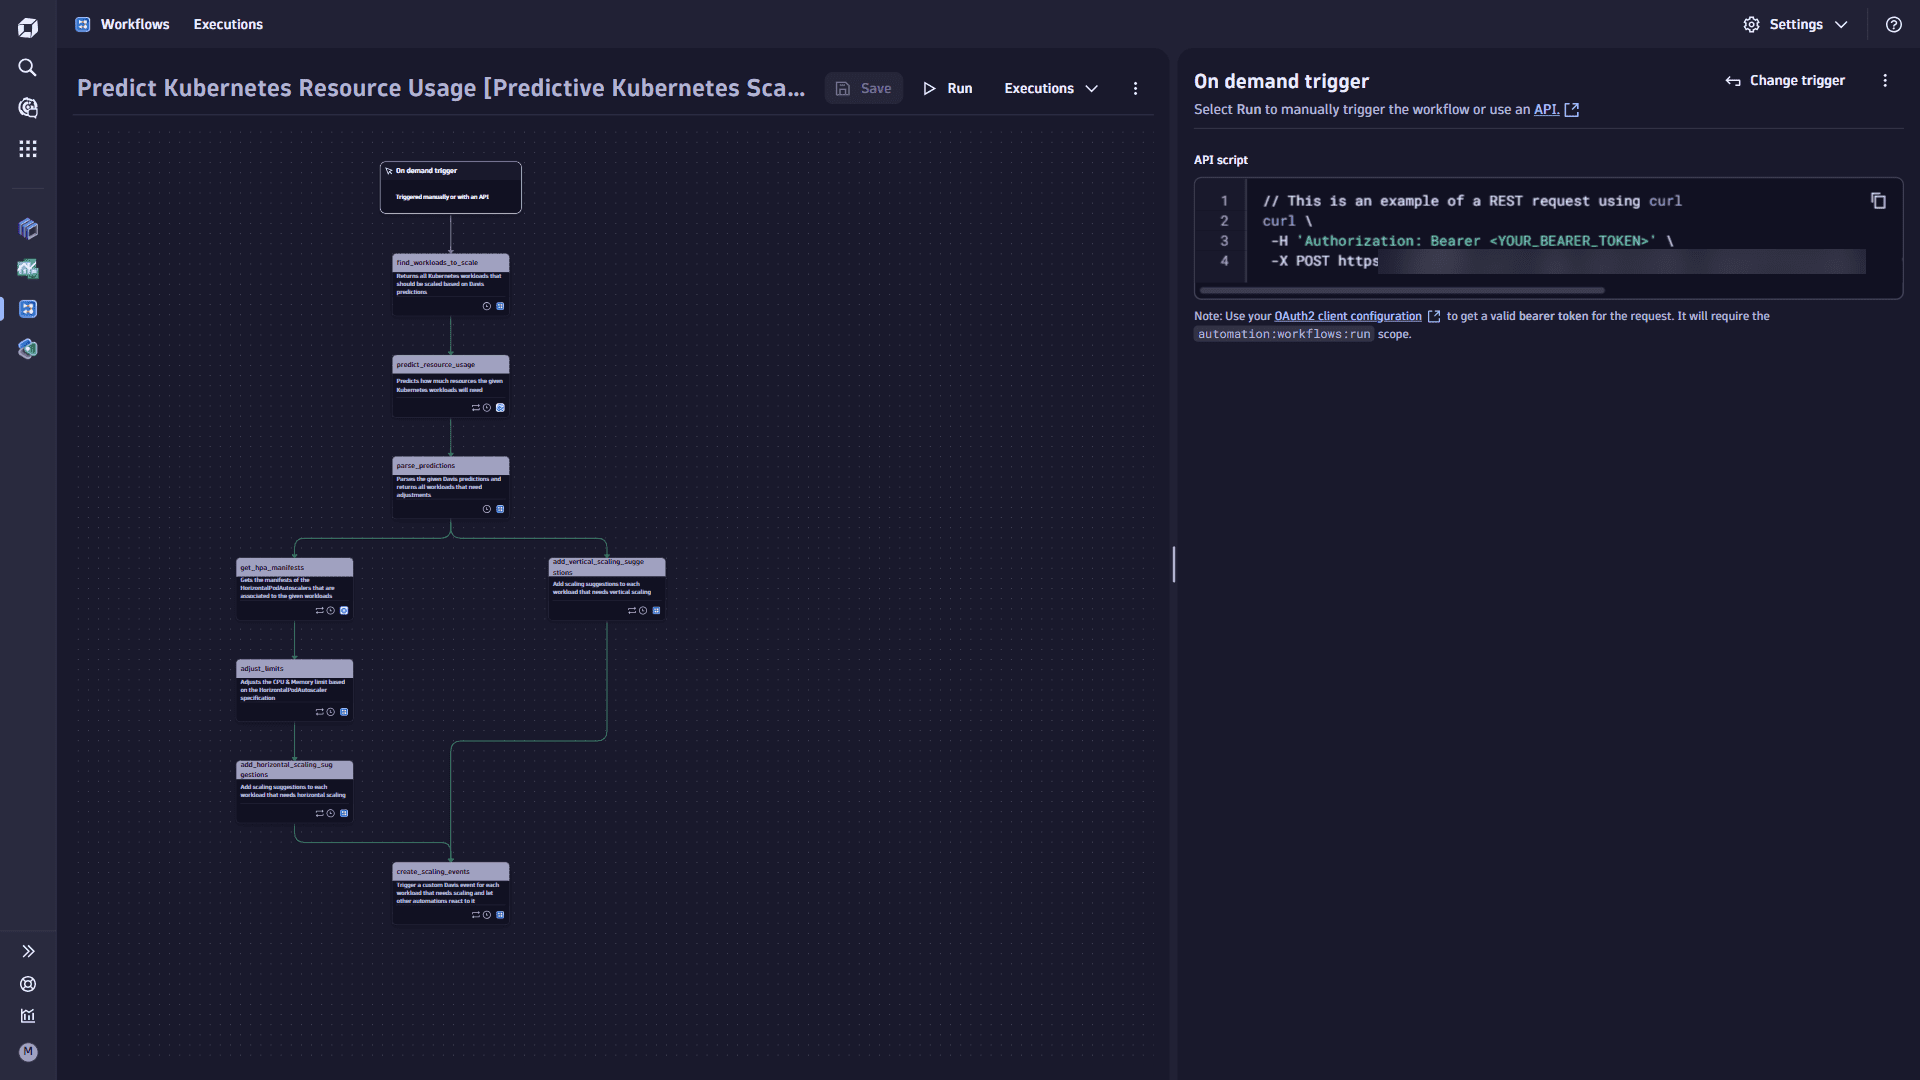Click the loop icon on predict_resource_usage node
The image size is (1920, 1080).
476,408
